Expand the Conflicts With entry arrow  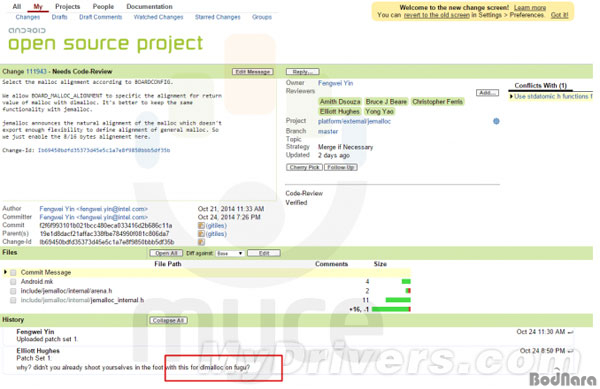(x=511, y=96)
